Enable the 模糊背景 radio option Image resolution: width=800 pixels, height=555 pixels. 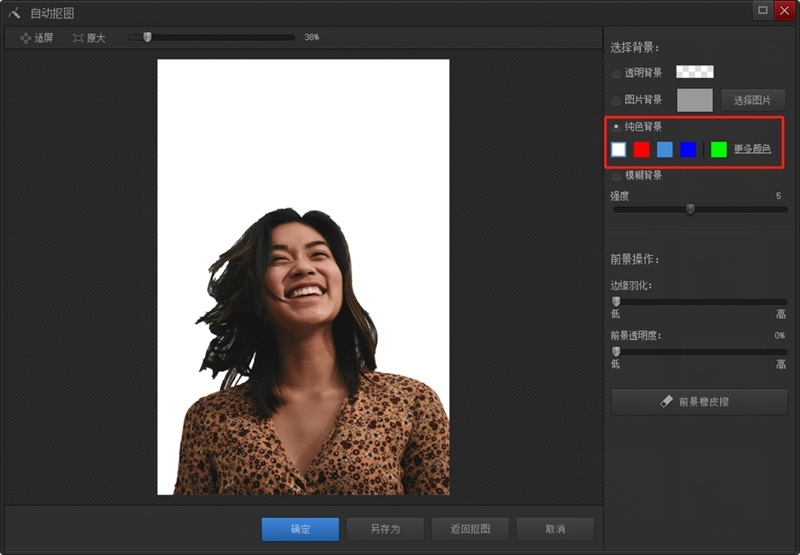point(616,176)
